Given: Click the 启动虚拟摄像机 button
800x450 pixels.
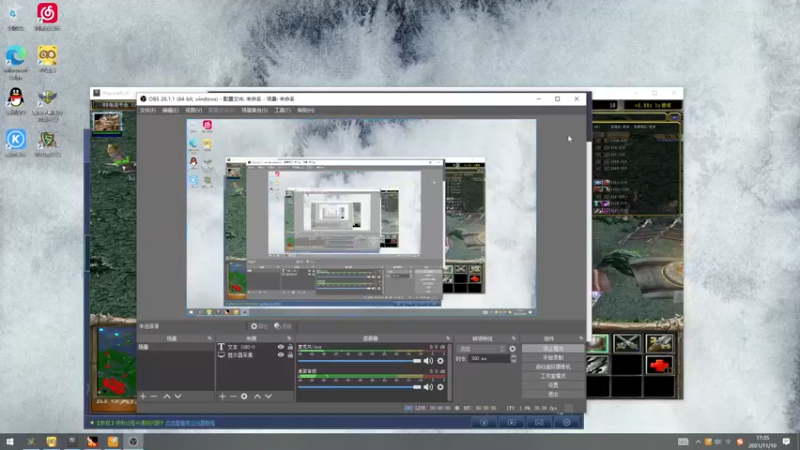Looking at the screenshot, I should 553,367.
